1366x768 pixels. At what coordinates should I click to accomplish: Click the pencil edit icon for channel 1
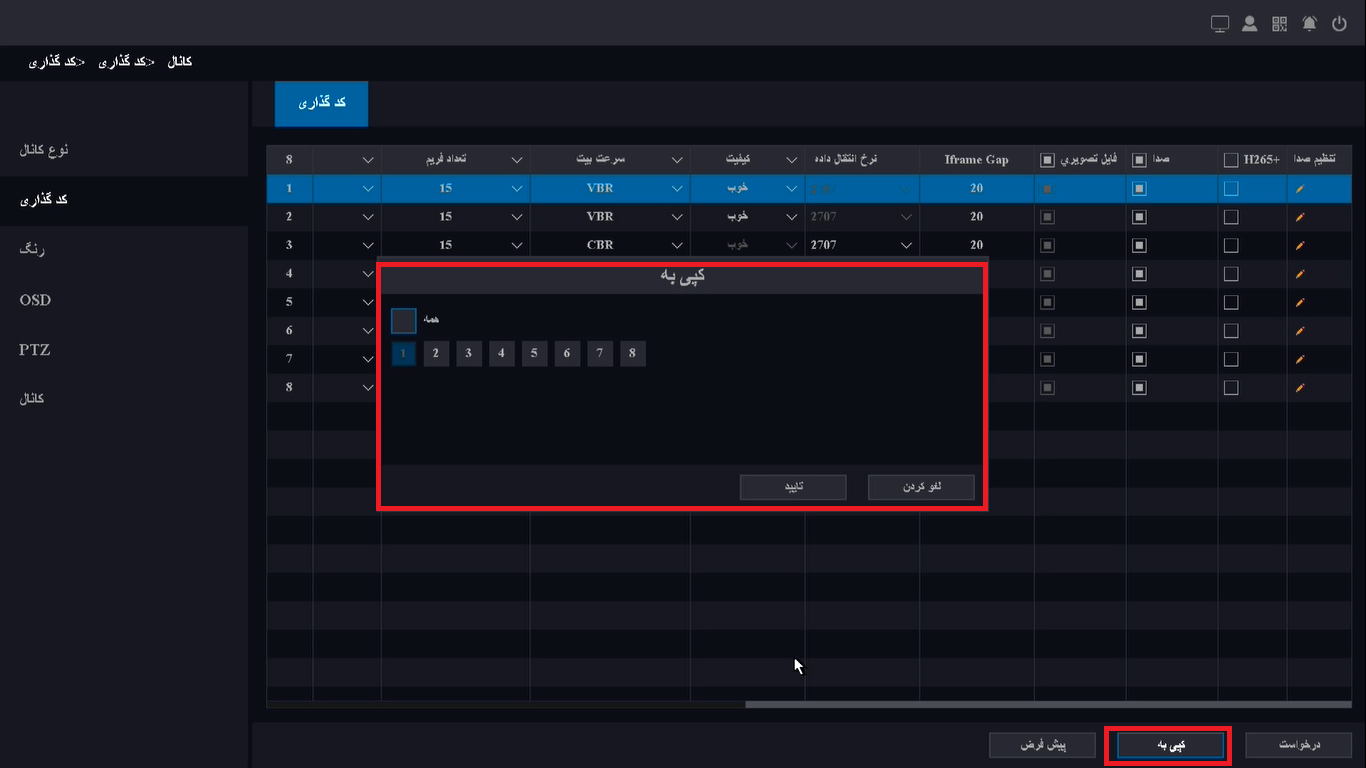1300,188
